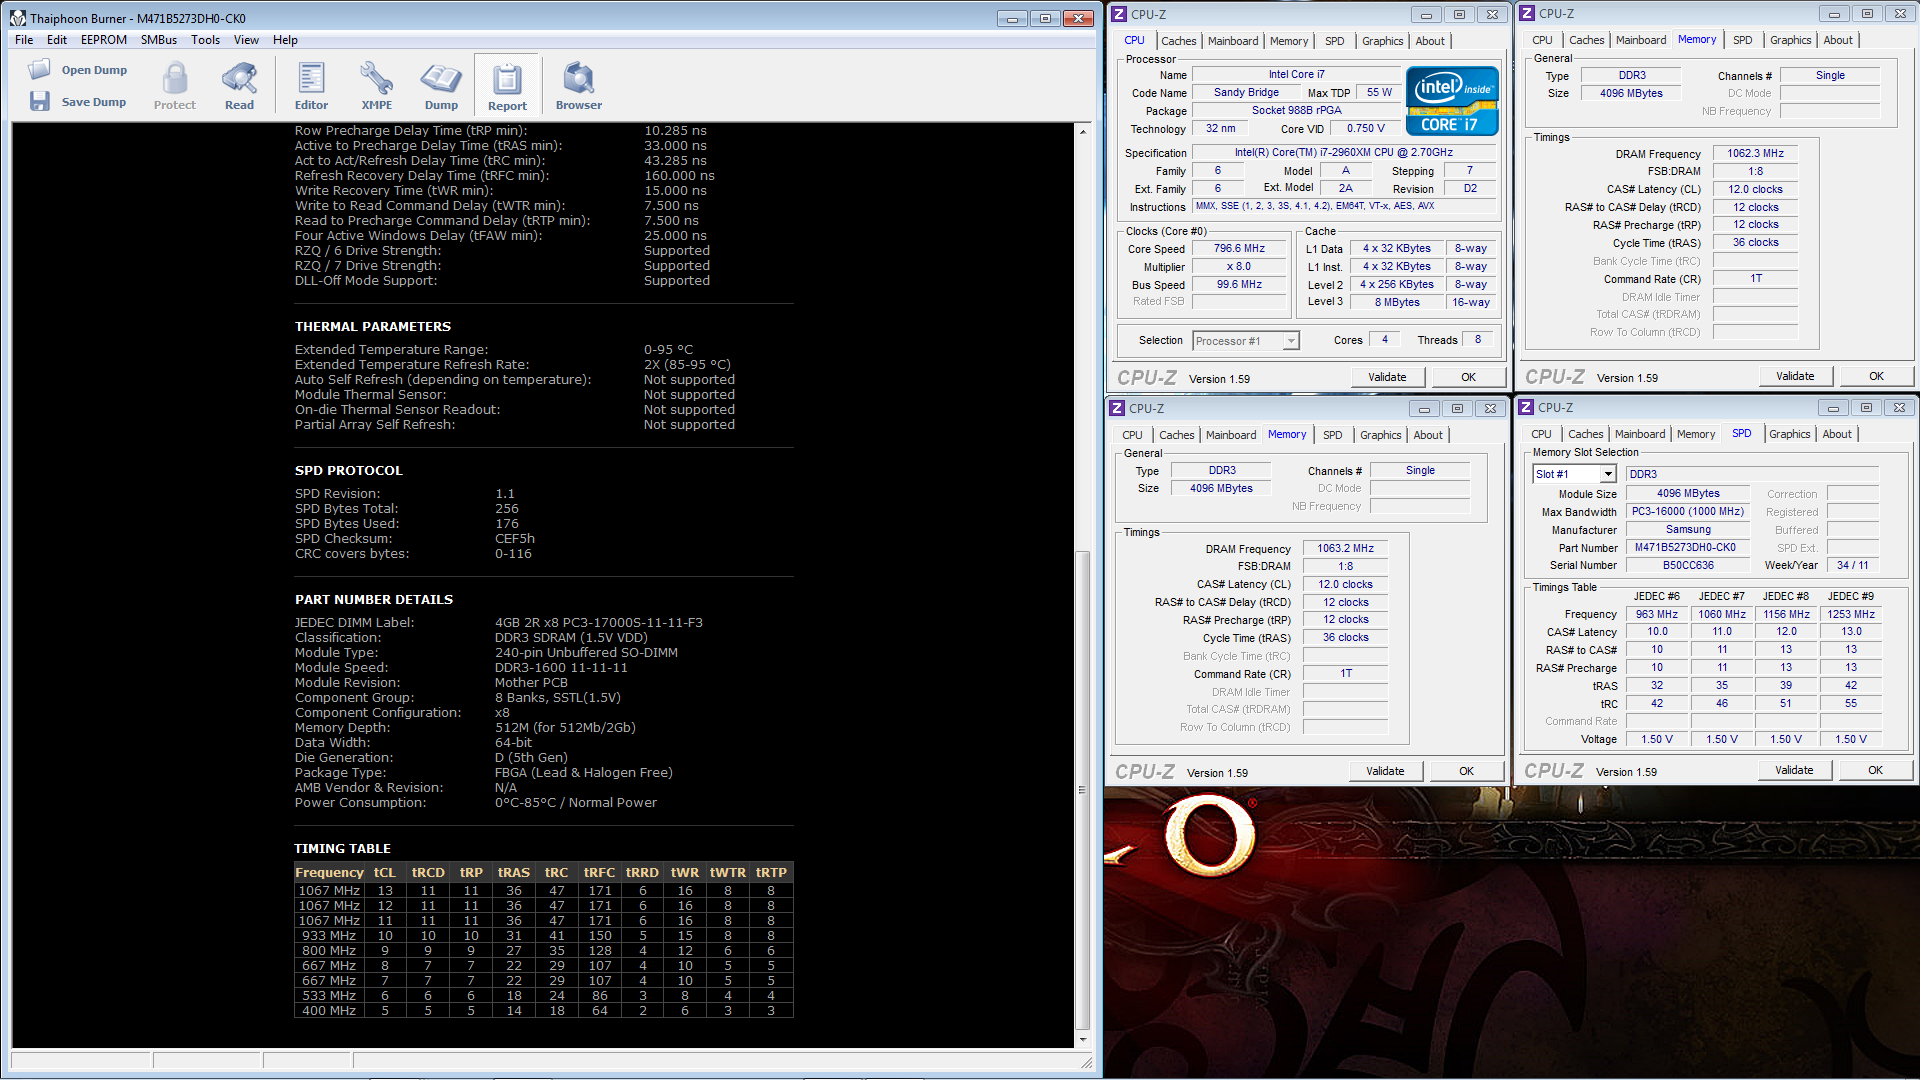The image size is (1920, 1080).
Task: Click the 1067 MHz tCL 13 timing row
Action: click(543, 890)
